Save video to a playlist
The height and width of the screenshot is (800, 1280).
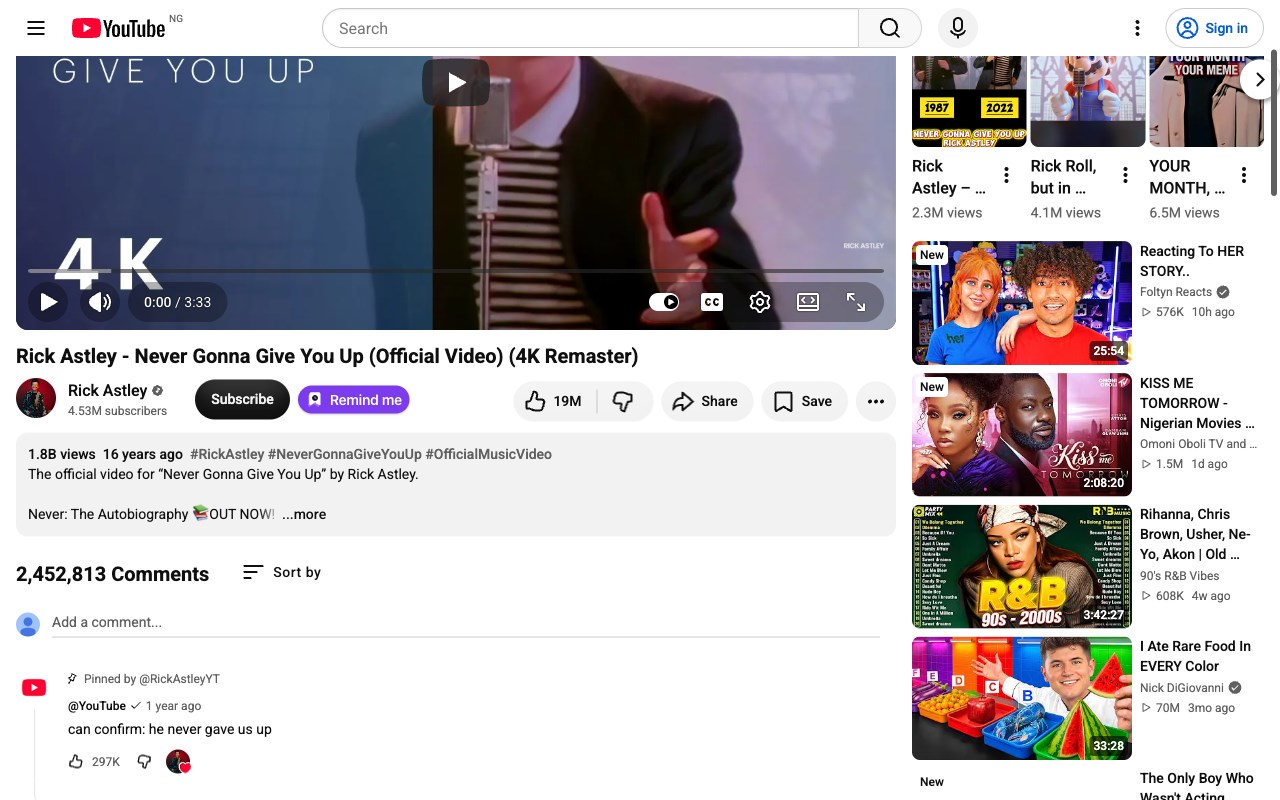click(803, 401)
